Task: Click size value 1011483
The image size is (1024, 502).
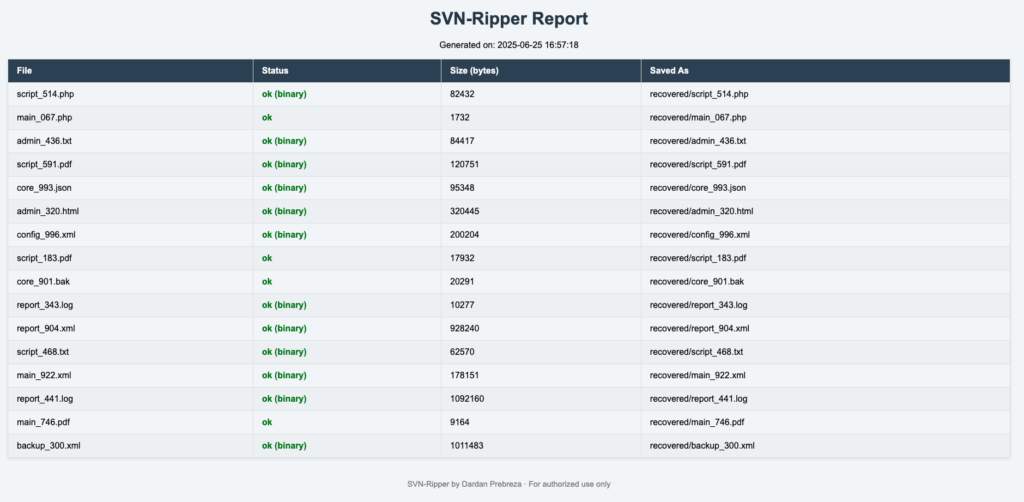Action: (467, 446)
